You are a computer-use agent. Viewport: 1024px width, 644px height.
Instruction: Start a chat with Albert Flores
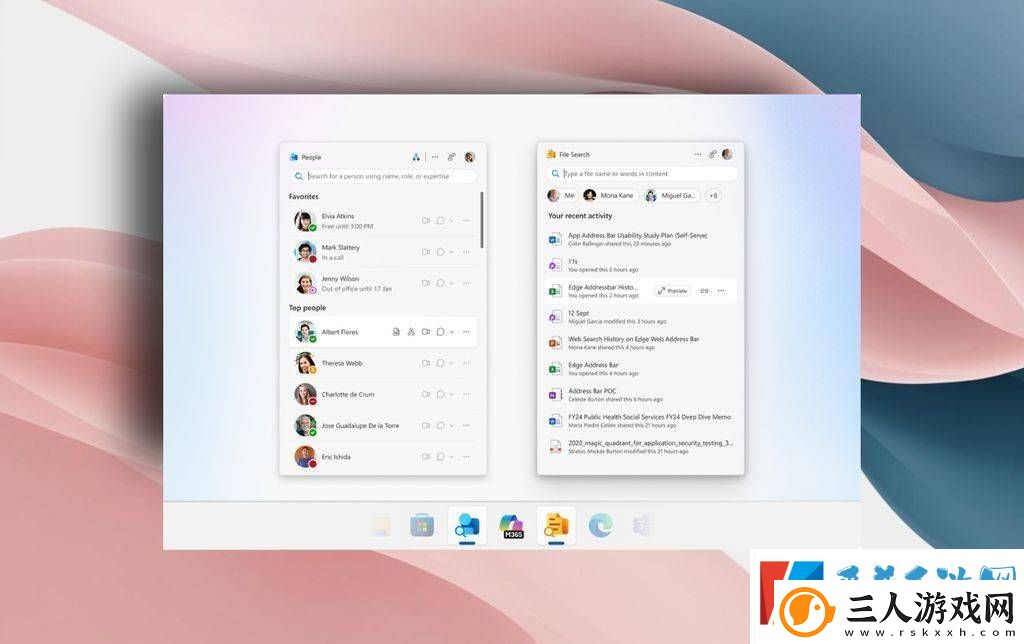point(441,332)
